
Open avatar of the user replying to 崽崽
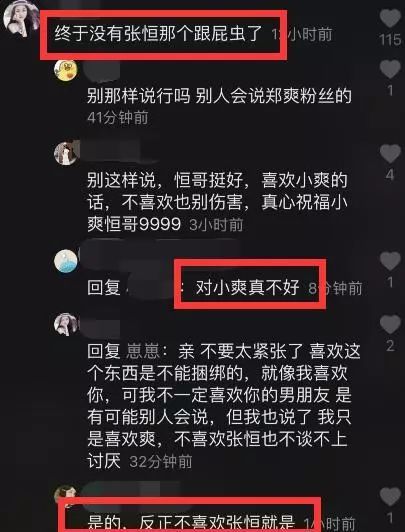[x=66, y=324]
